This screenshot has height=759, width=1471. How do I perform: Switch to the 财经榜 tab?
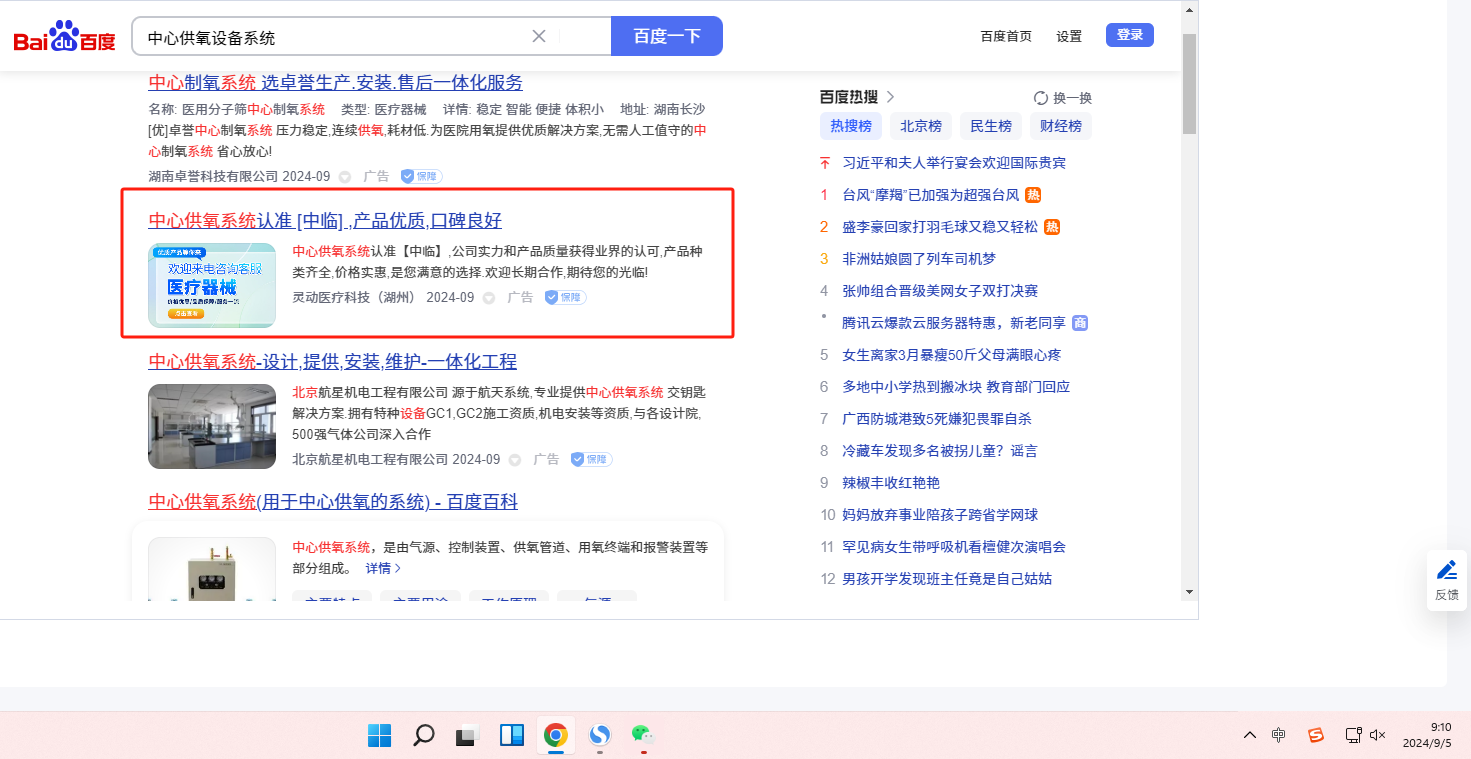pyautogui.click(x=1060, y=126)
